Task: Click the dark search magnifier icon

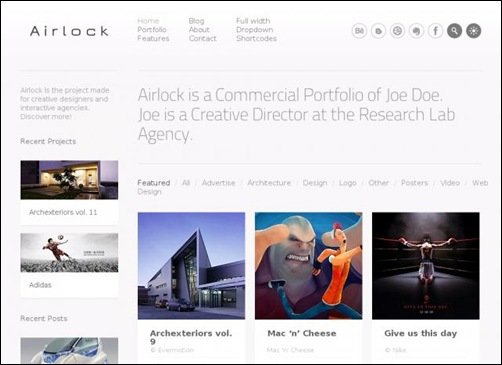Action: coord(454,31)
